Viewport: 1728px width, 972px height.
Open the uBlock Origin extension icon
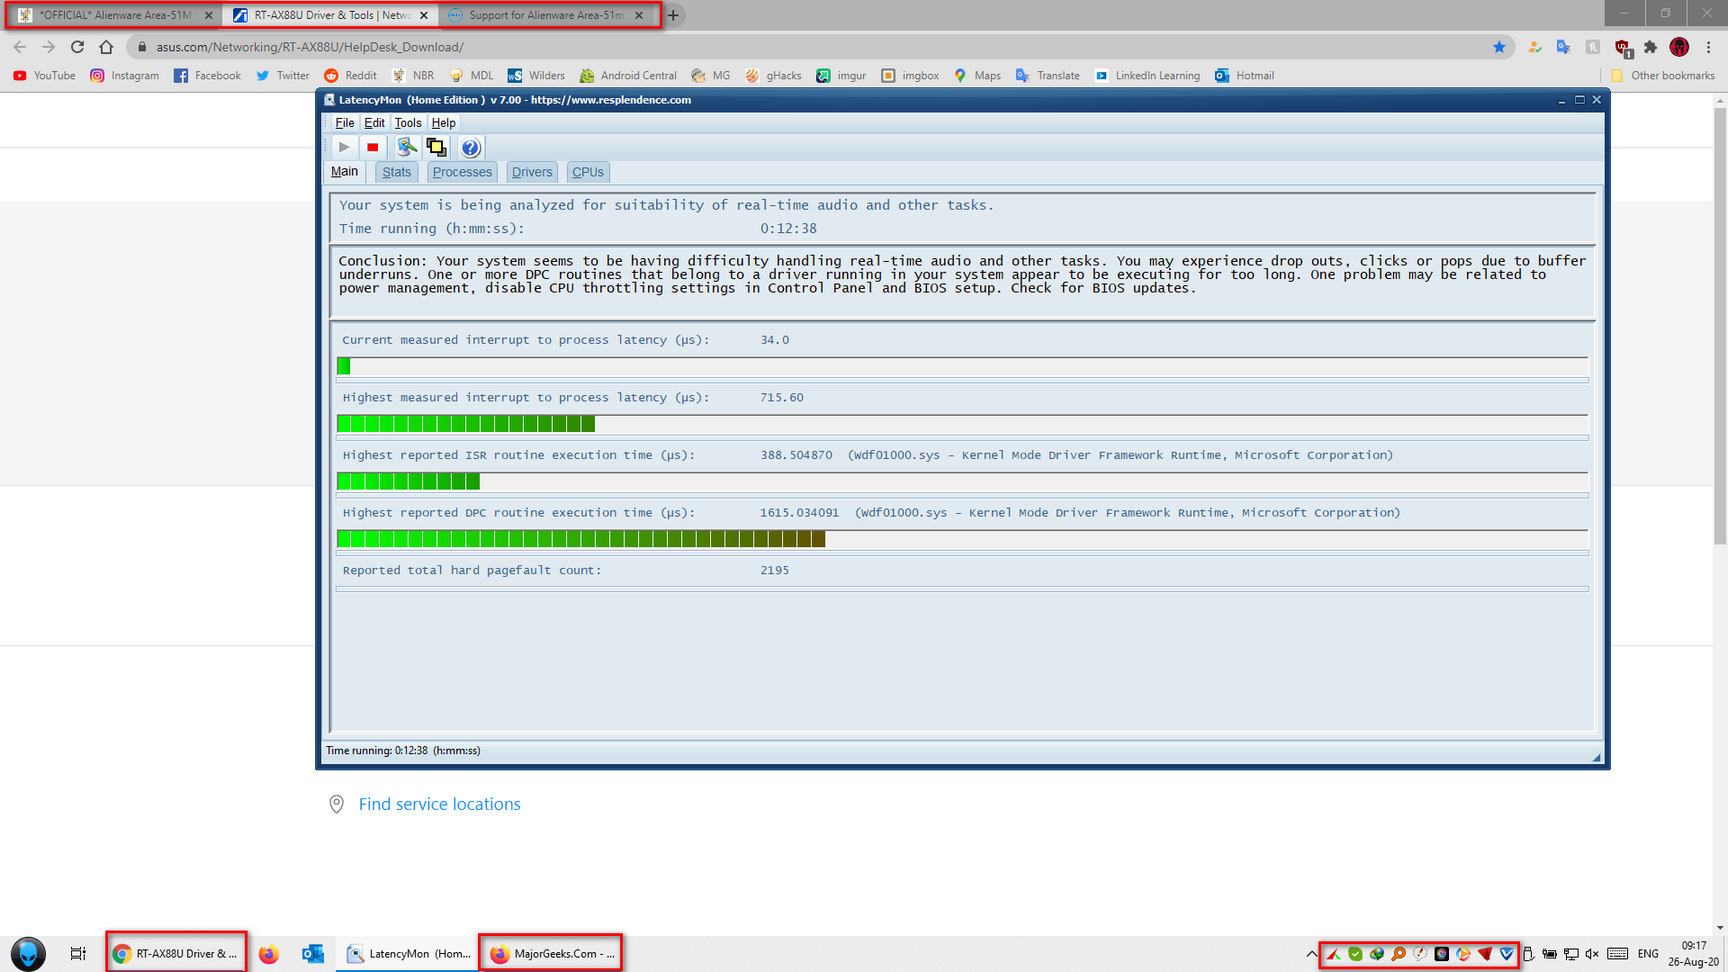point(1623,47)
